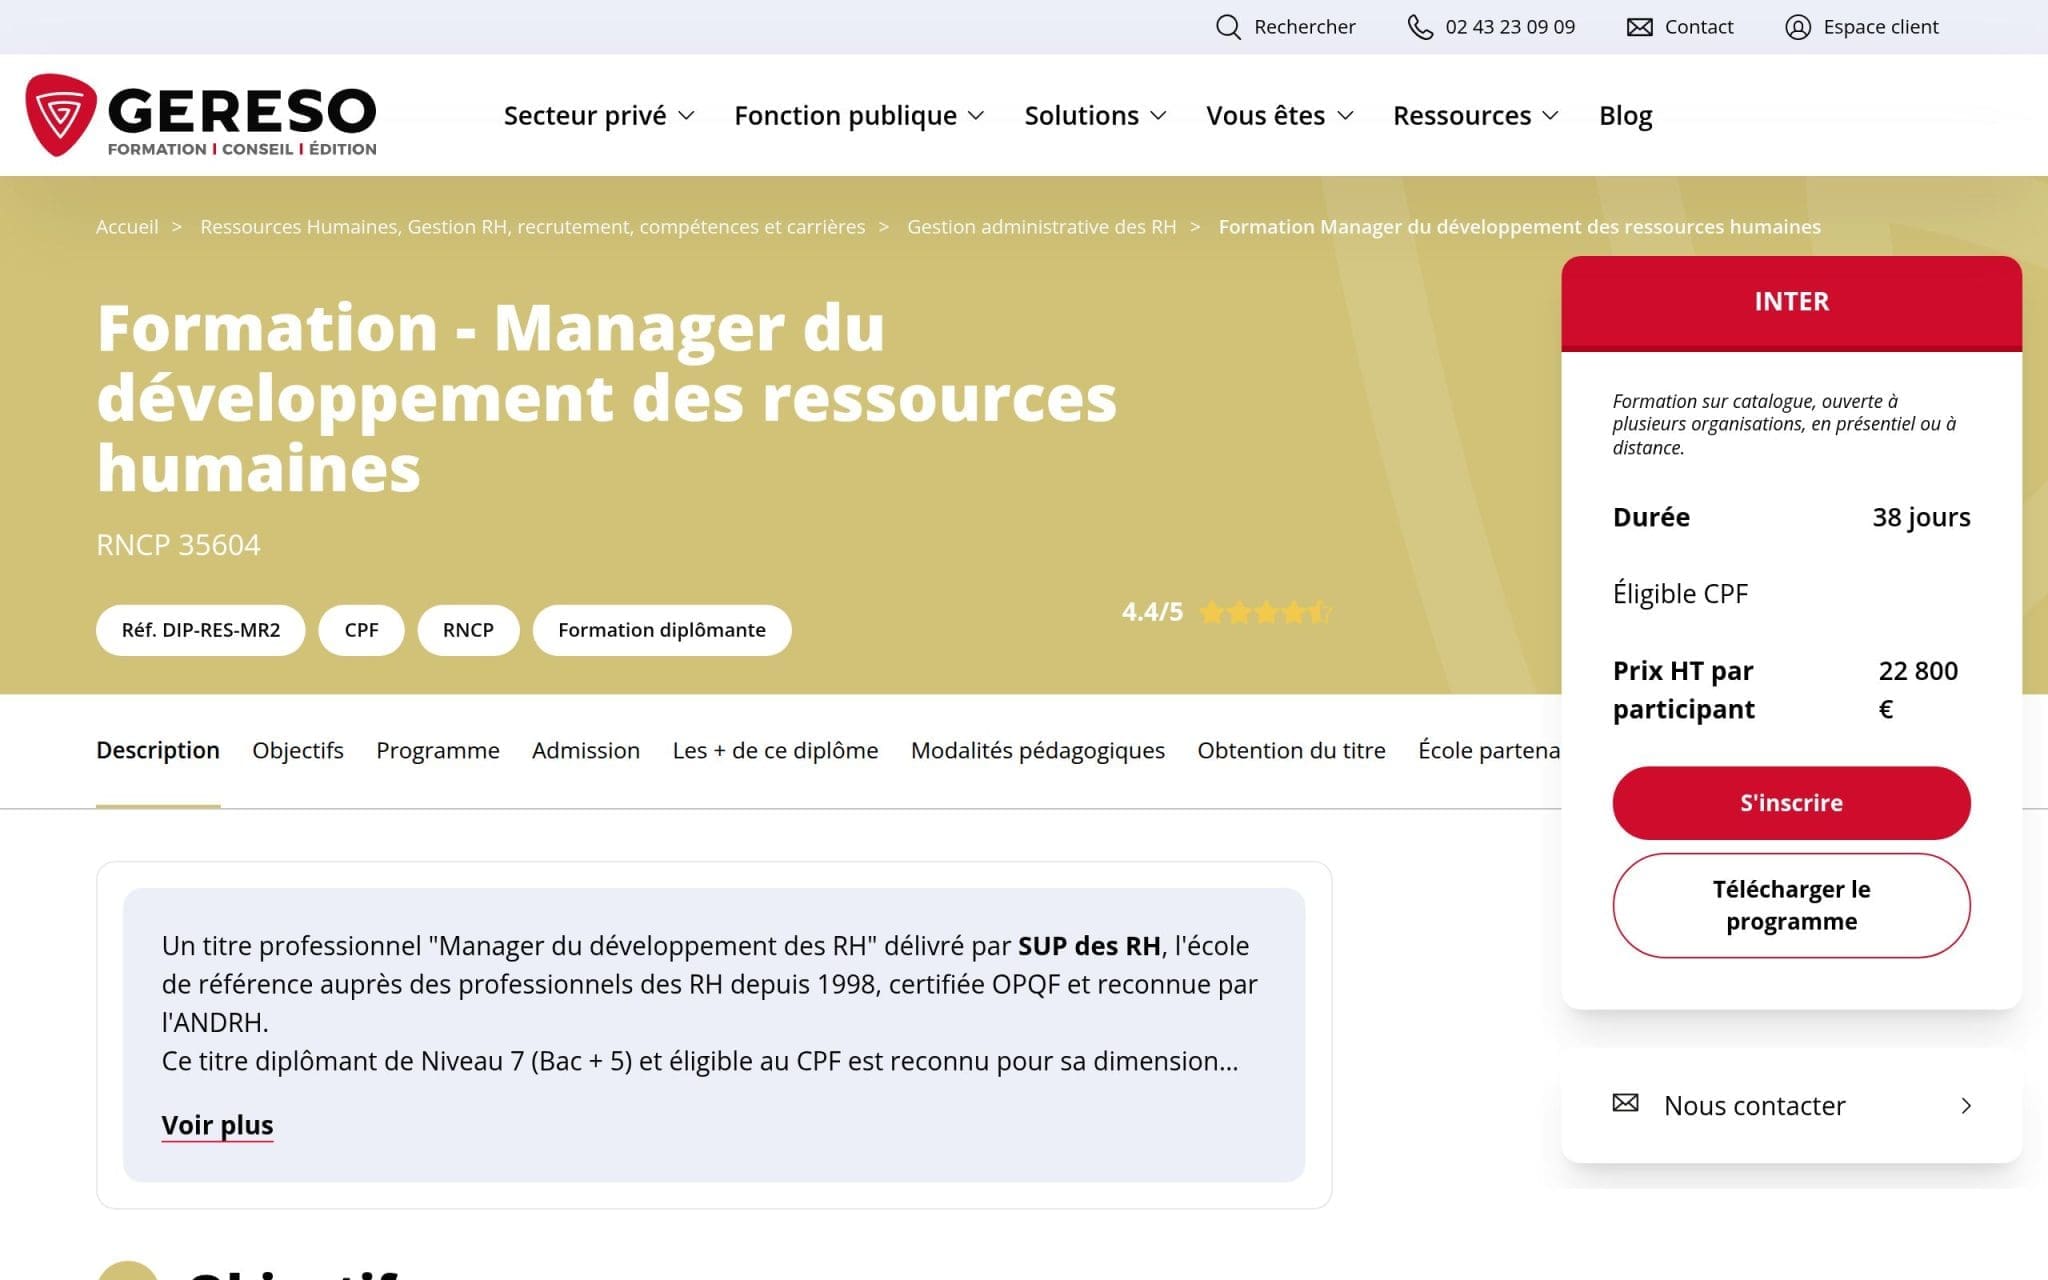
Task: Click the S'inscrire button
Action: 1791,803
